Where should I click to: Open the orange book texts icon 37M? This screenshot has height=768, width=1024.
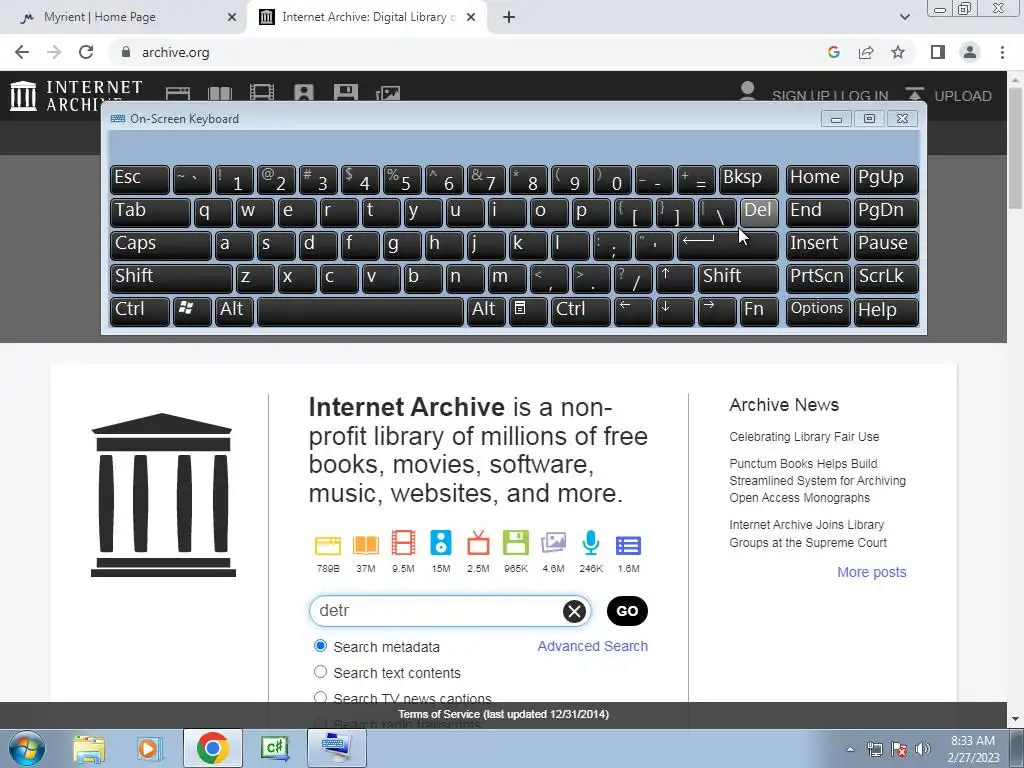coord(366,545)
